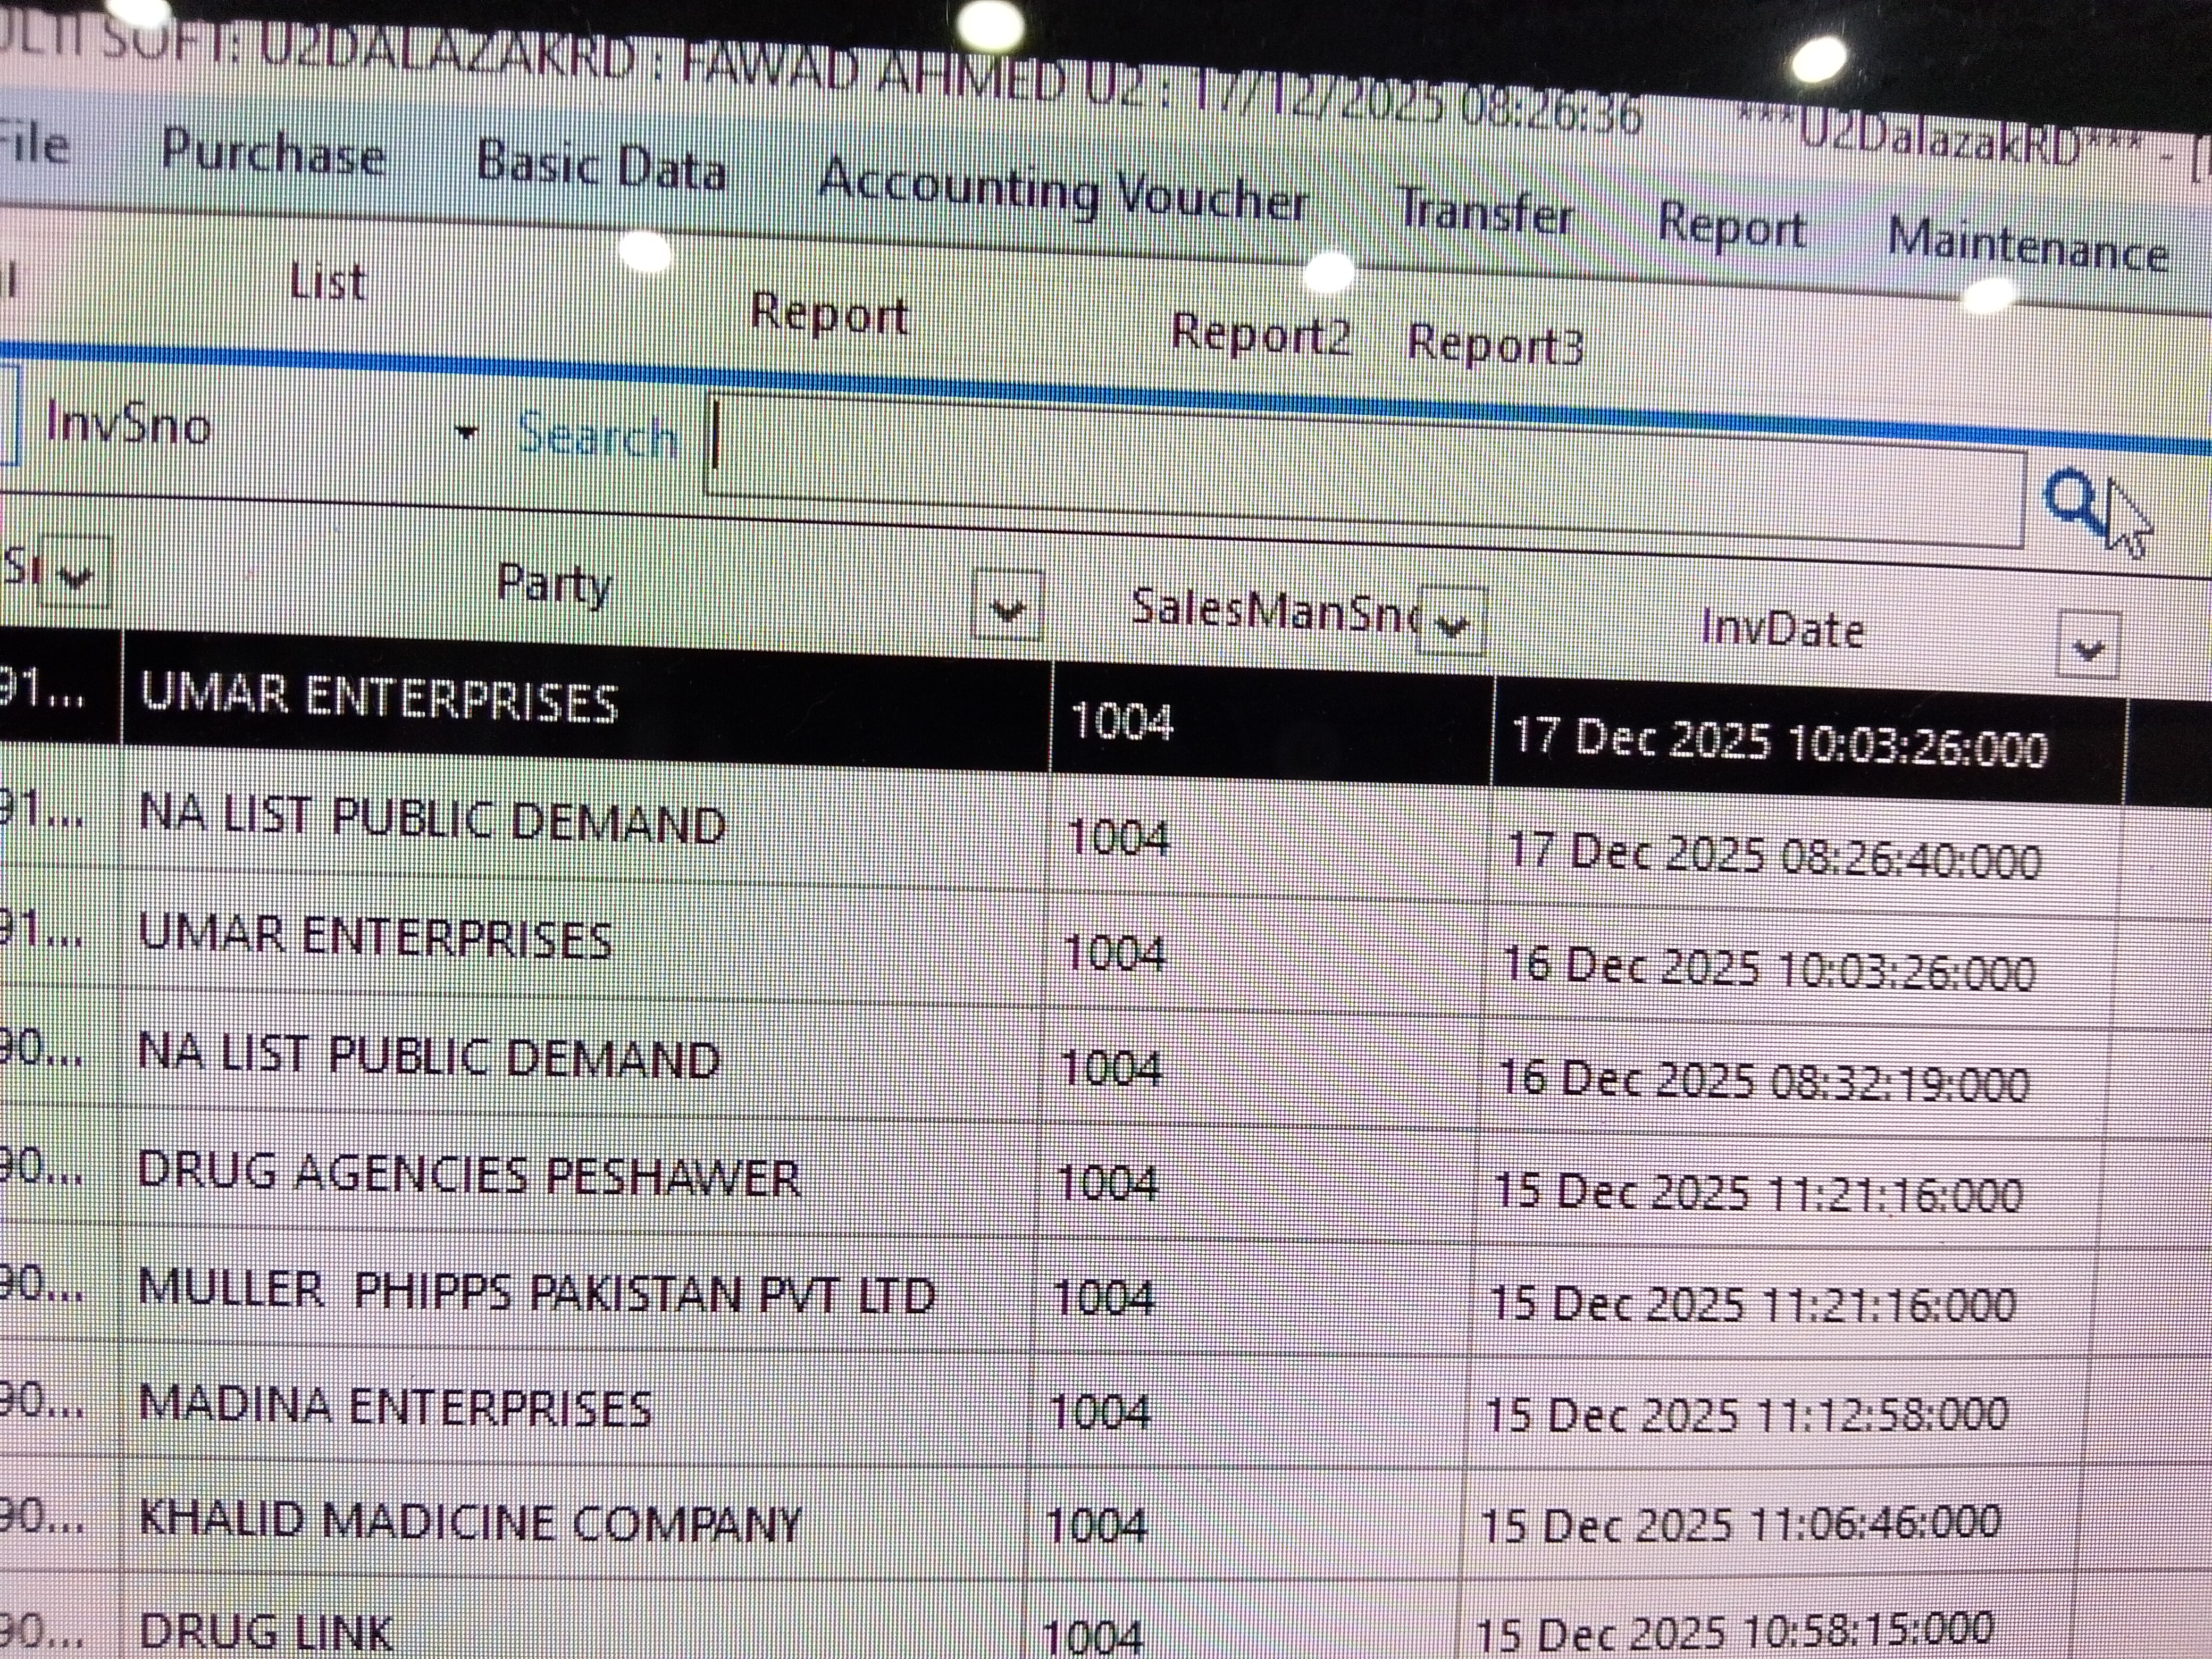Click the InvDate column header
This screenshot has height=1659, width=2212.
click(x=1782, y=630)
